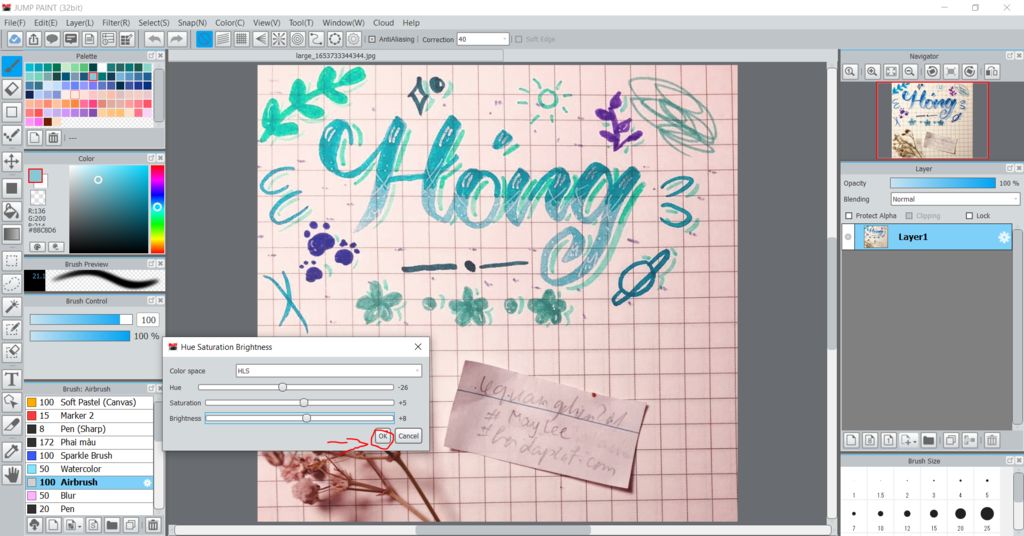Fit canvas to window in Navigator
The image size is (1024, 536).
pos(891,71)
